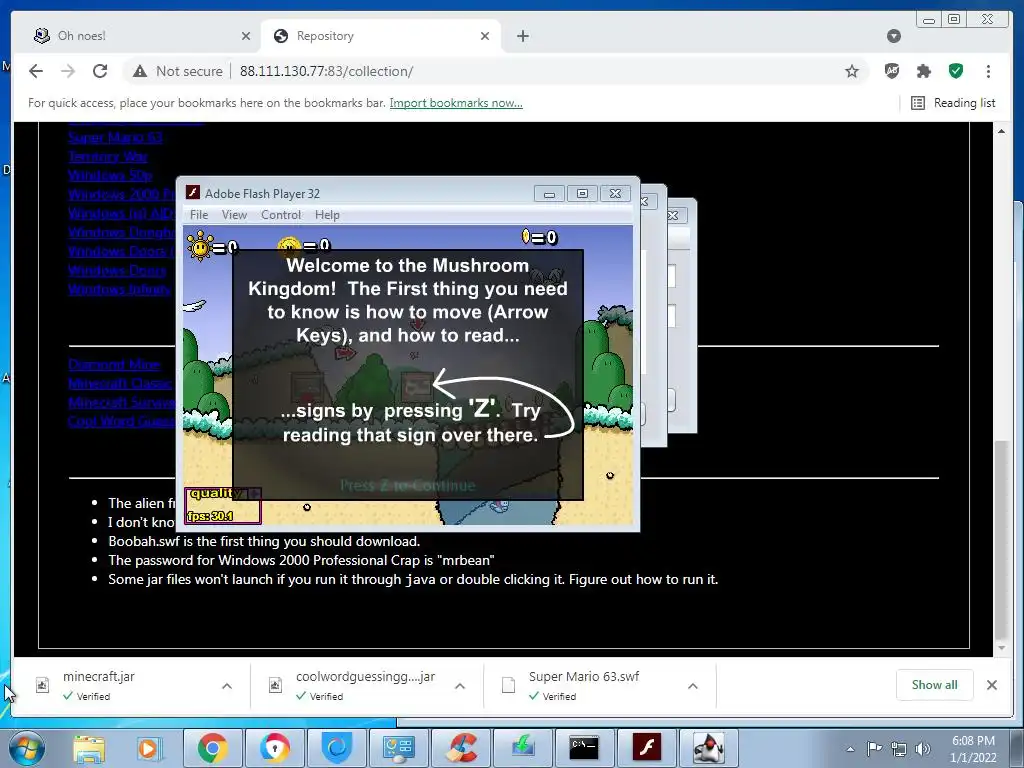Viewport: 1024px width, 768px height.
Task: Open Windows Explorer from taskbar
Action: [x=89, y=748]
